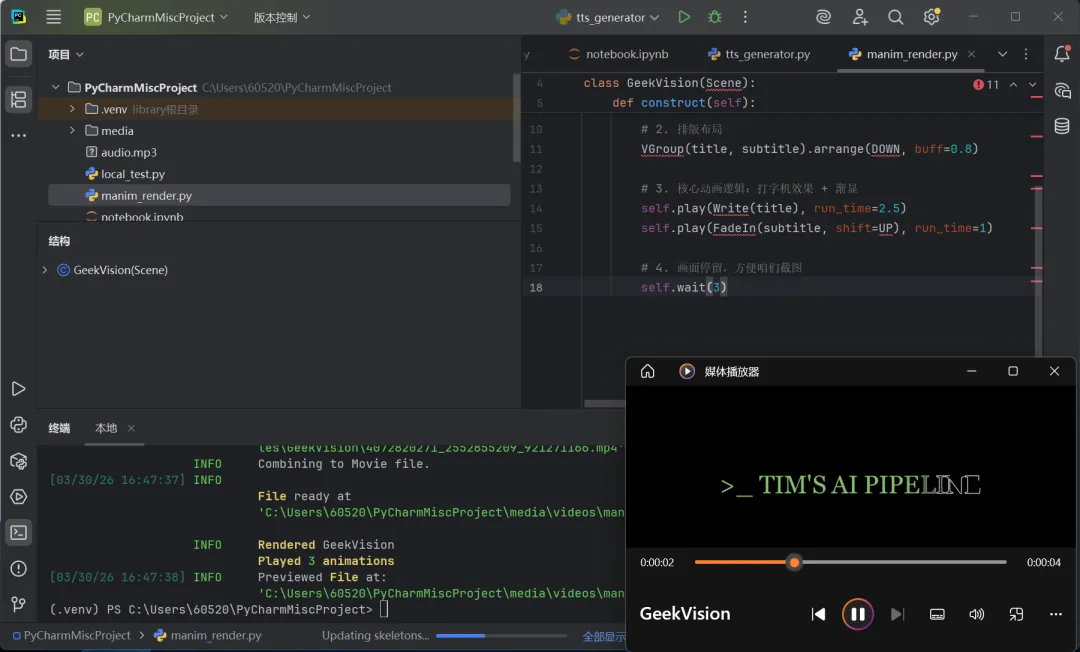
Task: Skip to next track in media player
Action: [897, 614]
